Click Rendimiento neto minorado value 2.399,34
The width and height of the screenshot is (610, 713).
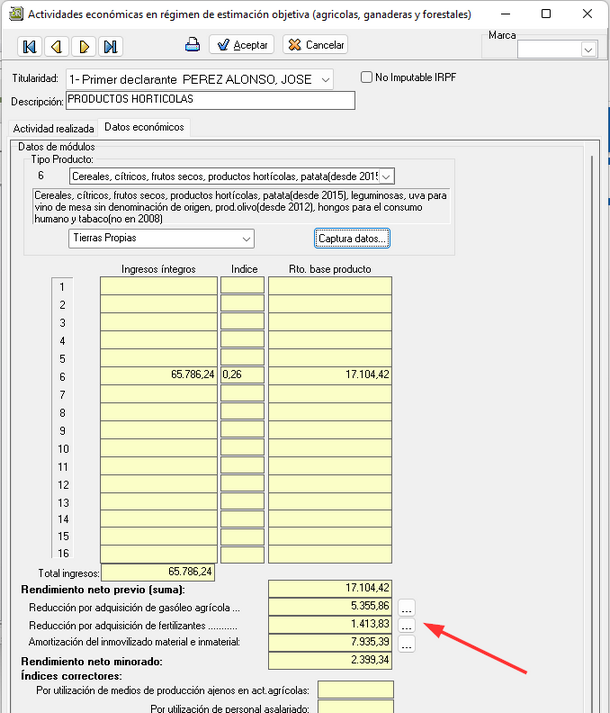[x=330, y=660]
